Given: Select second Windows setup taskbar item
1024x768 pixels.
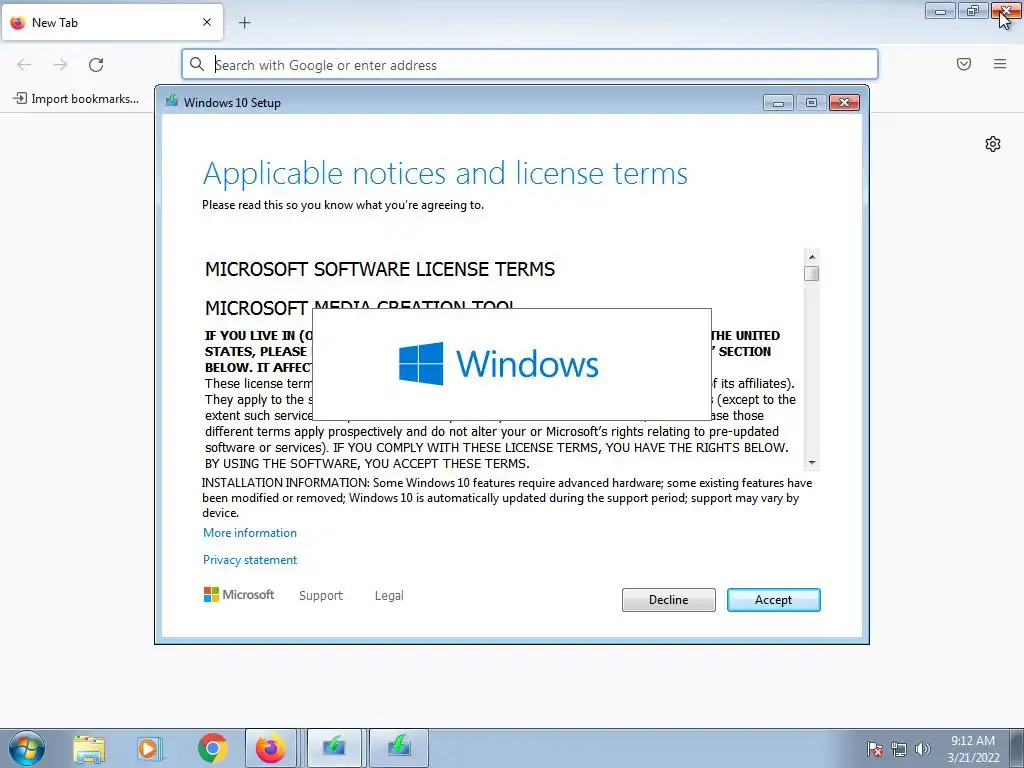Looking at the screenshot, I should coord(399,748).
